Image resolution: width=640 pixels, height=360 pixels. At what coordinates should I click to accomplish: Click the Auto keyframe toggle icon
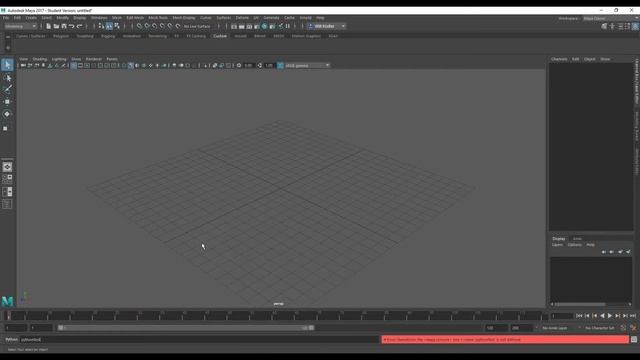point(623,328)
